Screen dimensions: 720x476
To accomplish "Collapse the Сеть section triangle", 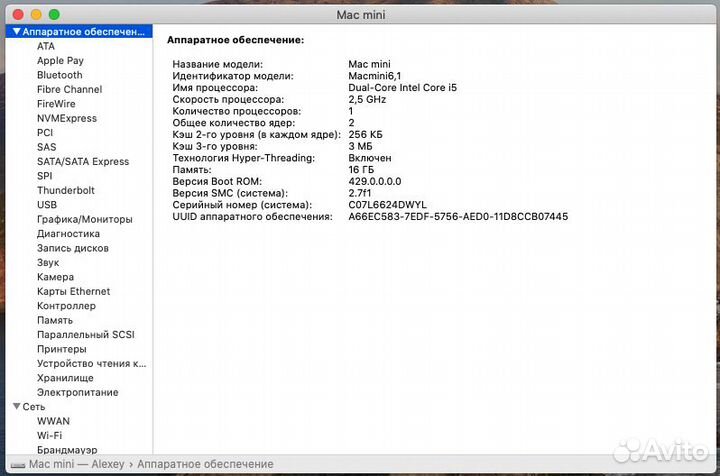I will [17, 406].
